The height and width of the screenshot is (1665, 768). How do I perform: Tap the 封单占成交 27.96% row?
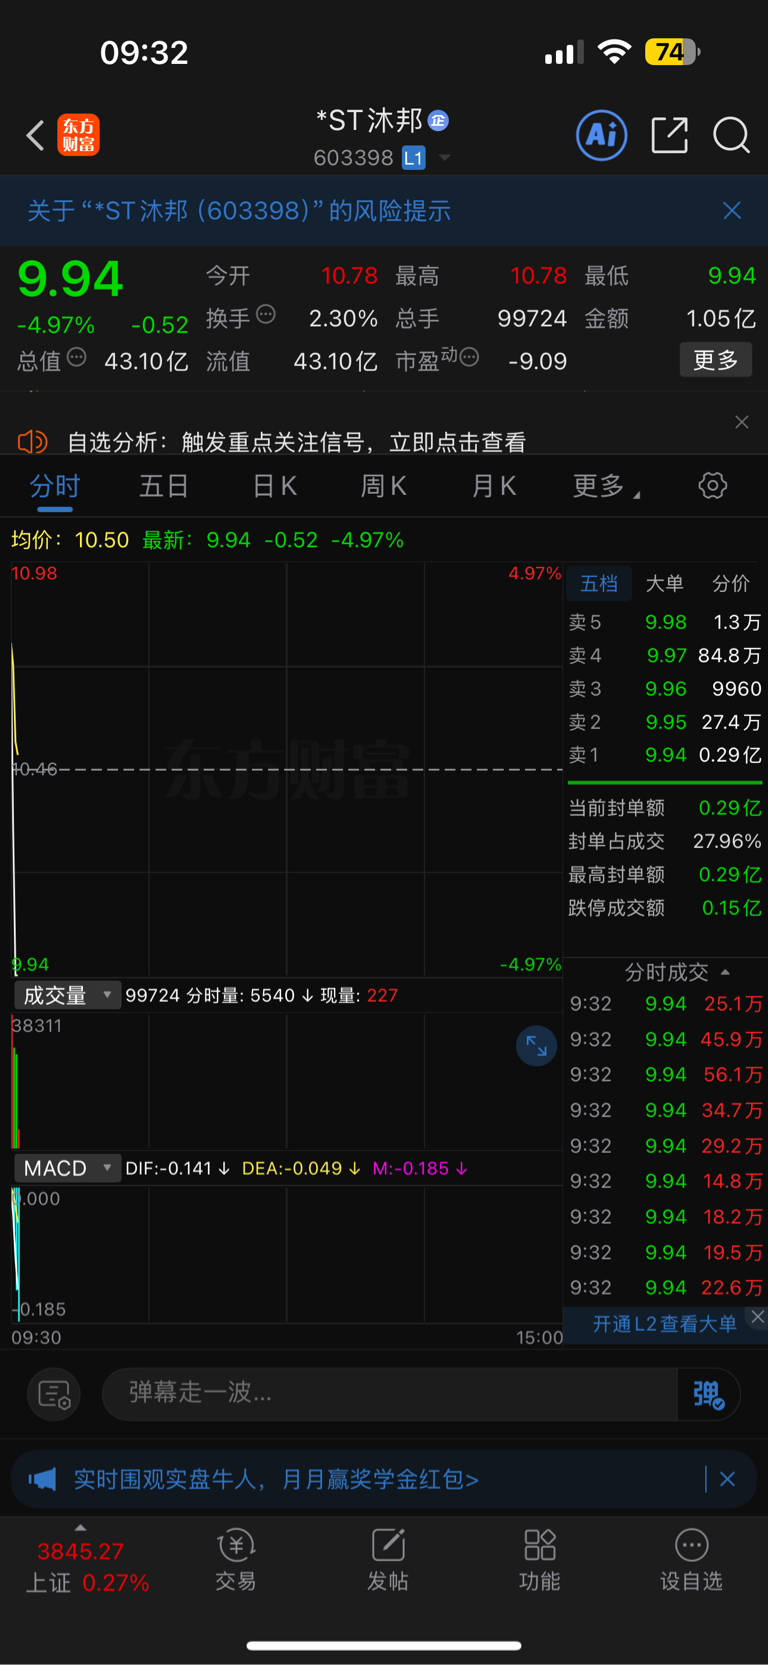665,841
